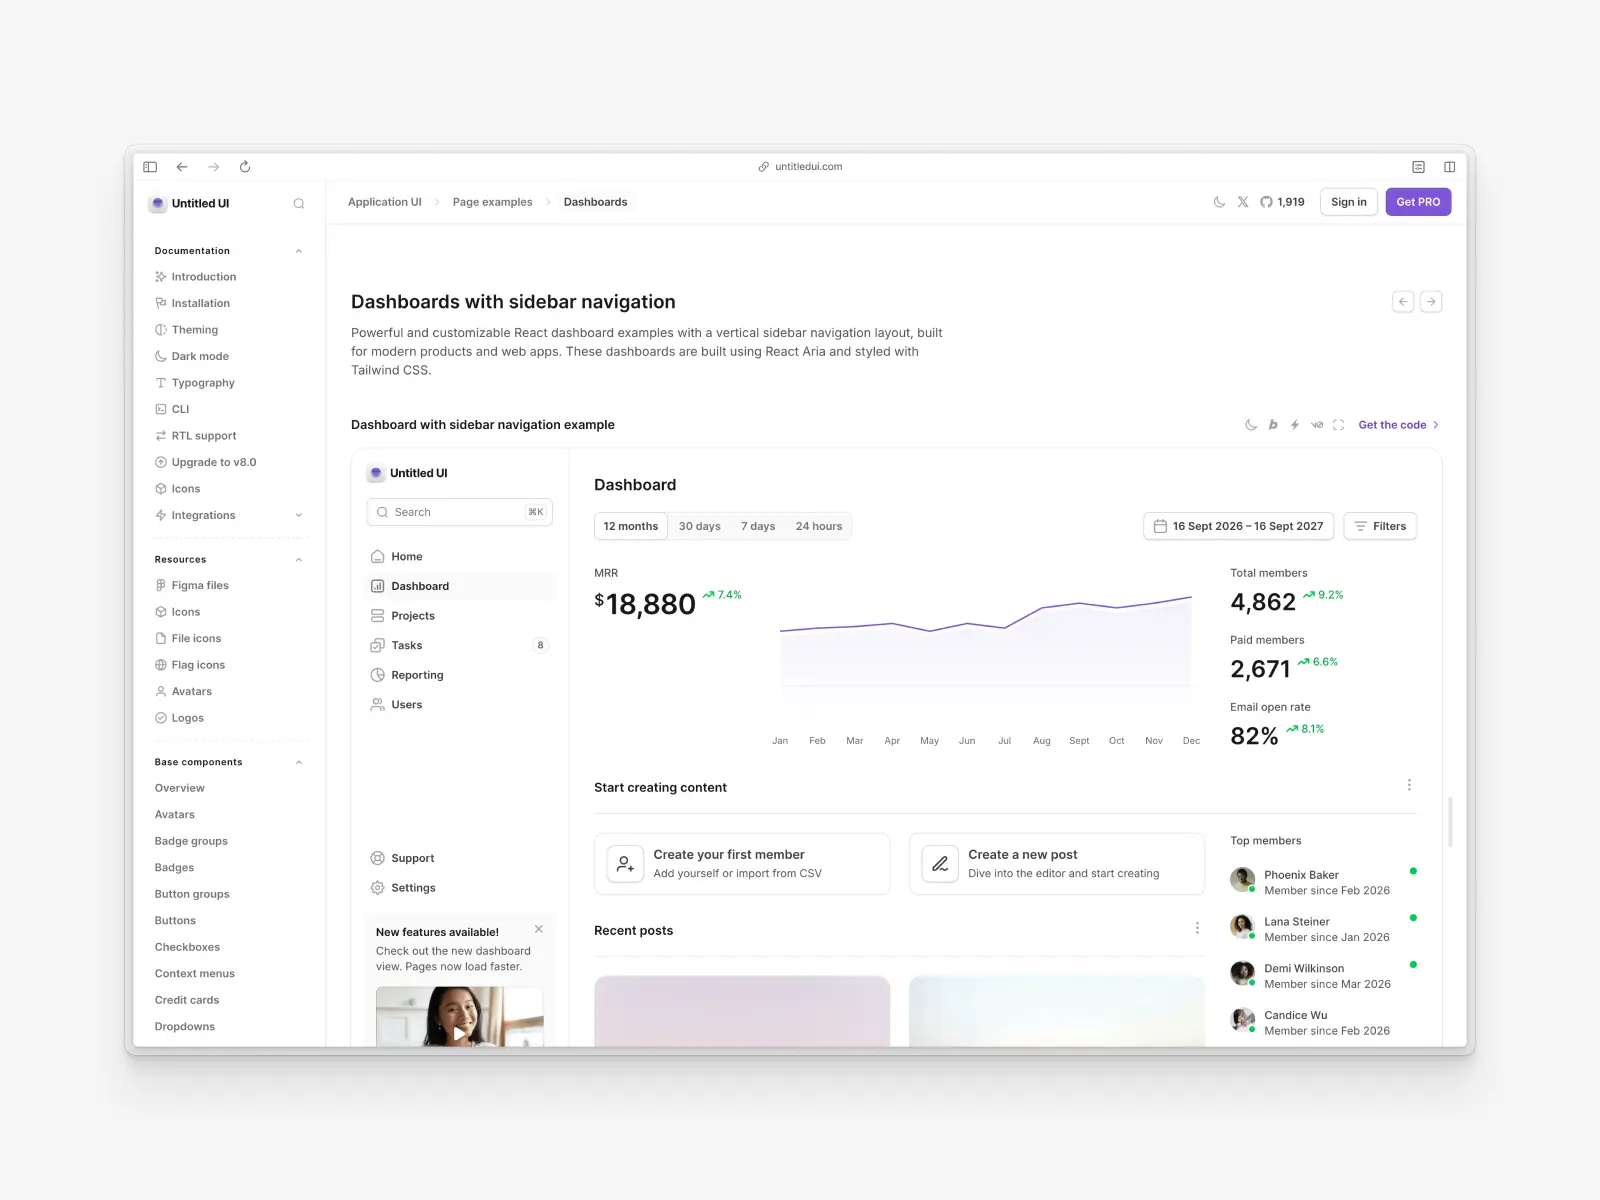Open the Filters button
This screenshot has height=1200, width=1600.
pos(1380,526)
